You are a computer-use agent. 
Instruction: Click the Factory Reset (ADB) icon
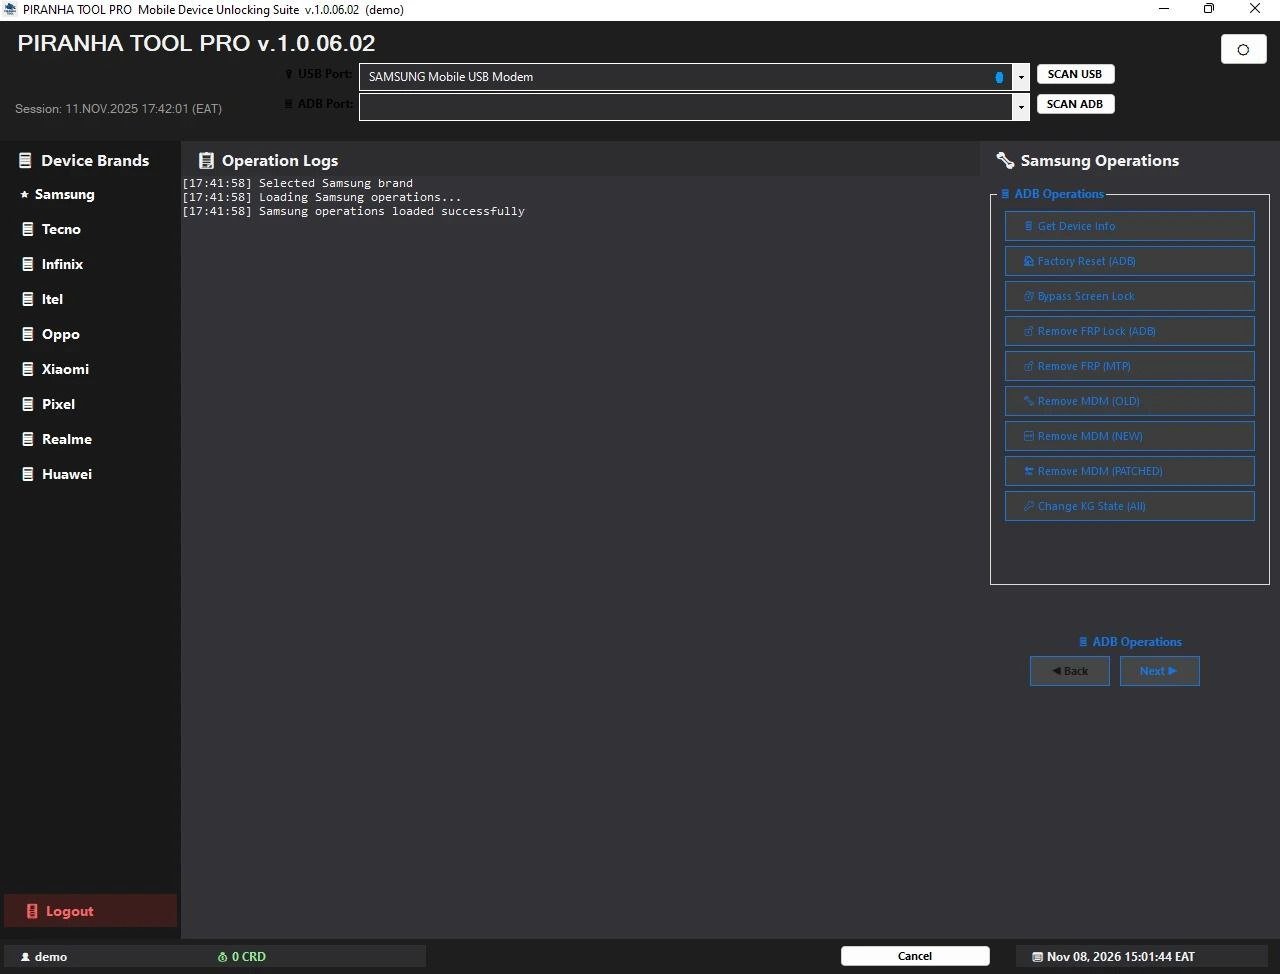click(1028, 261)
